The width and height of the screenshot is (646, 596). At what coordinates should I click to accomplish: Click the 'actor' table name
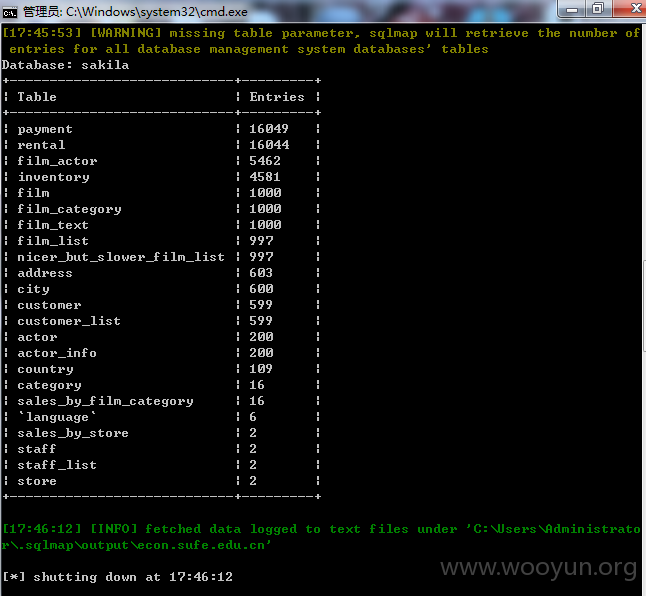37,337
